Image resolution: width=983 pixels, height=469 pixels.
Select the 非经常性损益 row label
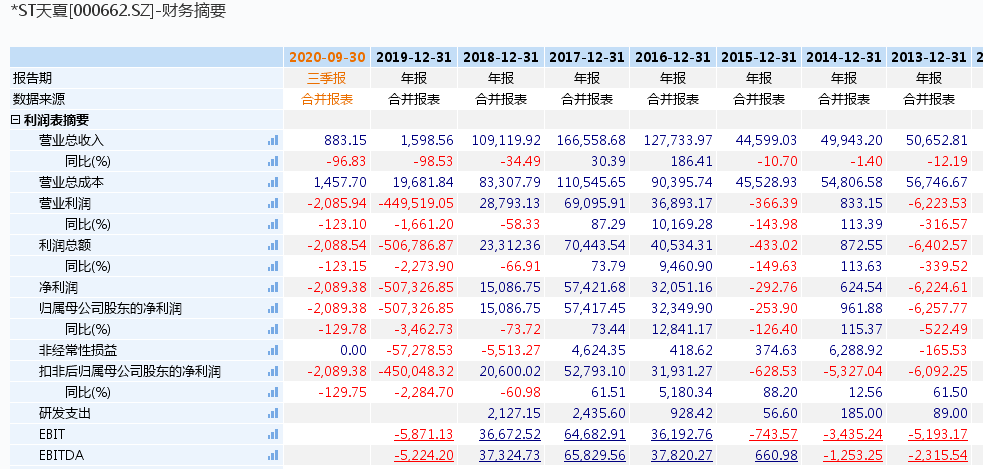78,350
